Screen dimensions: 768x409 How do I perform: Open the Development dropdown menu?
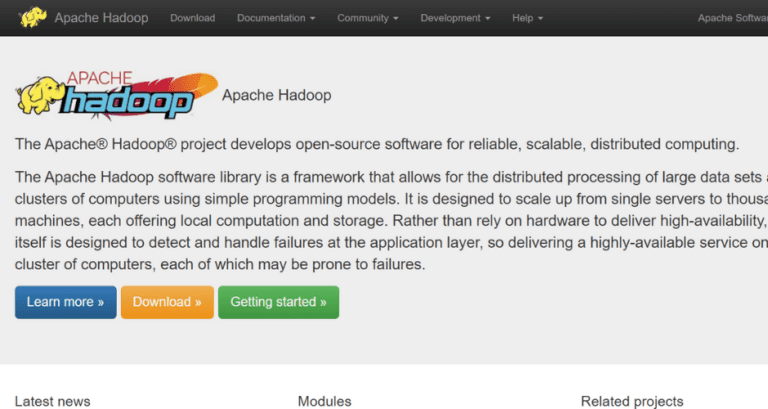(x=455, y=18)
